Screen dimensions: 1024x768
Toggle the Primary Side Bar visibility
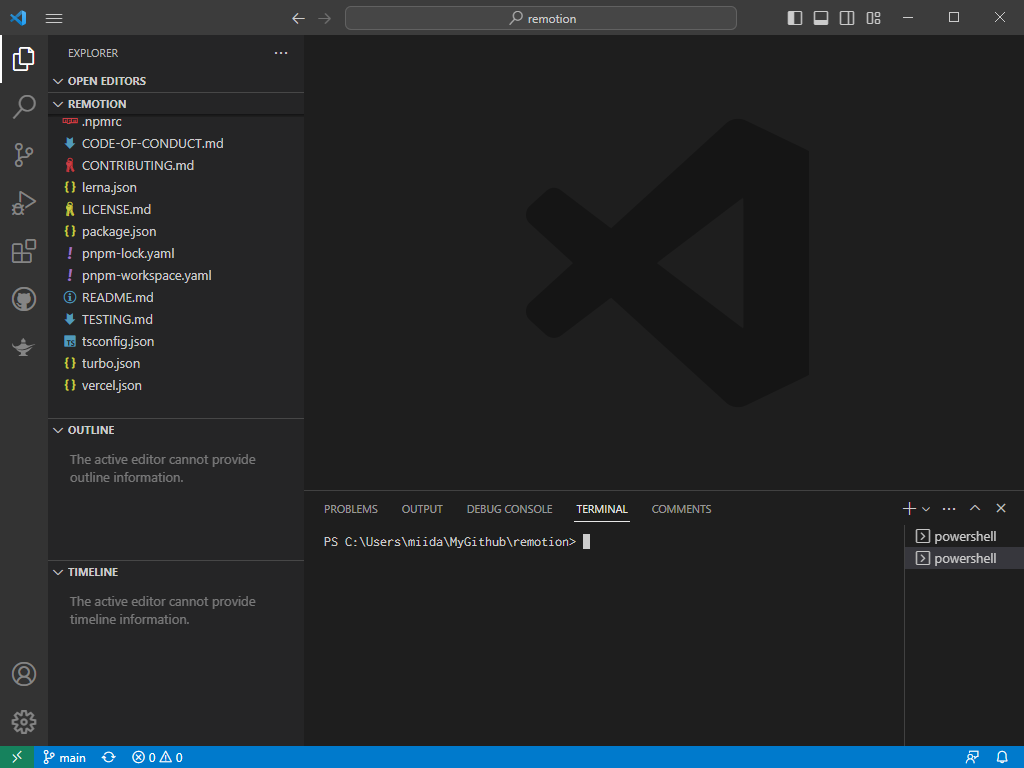pyautogui.click(x=795, y=18)
